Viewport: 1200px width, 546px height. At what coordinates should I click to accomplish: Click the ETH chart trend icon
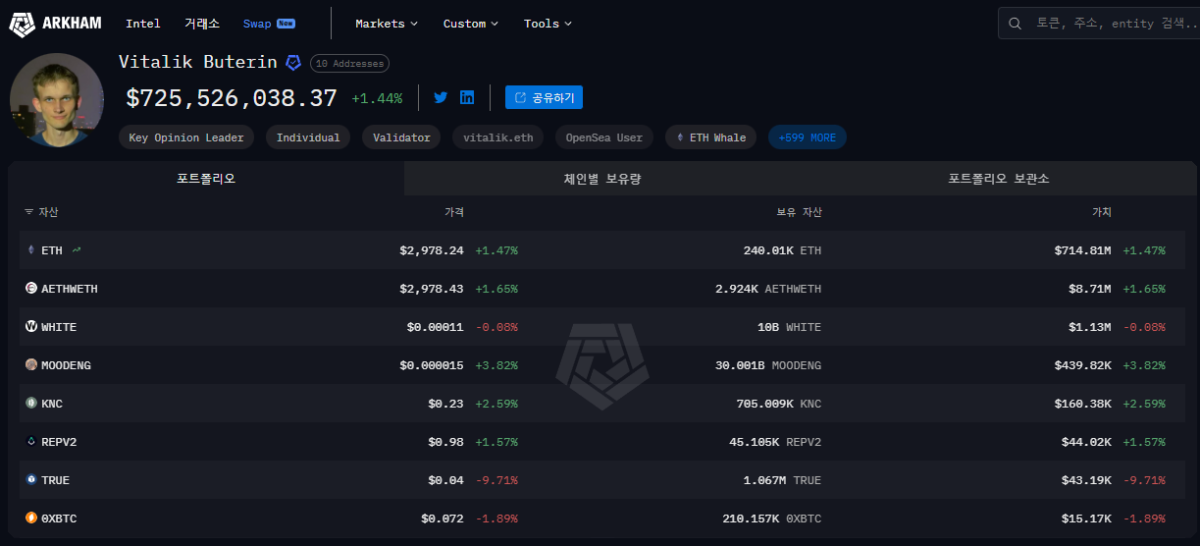pos(77,250)
